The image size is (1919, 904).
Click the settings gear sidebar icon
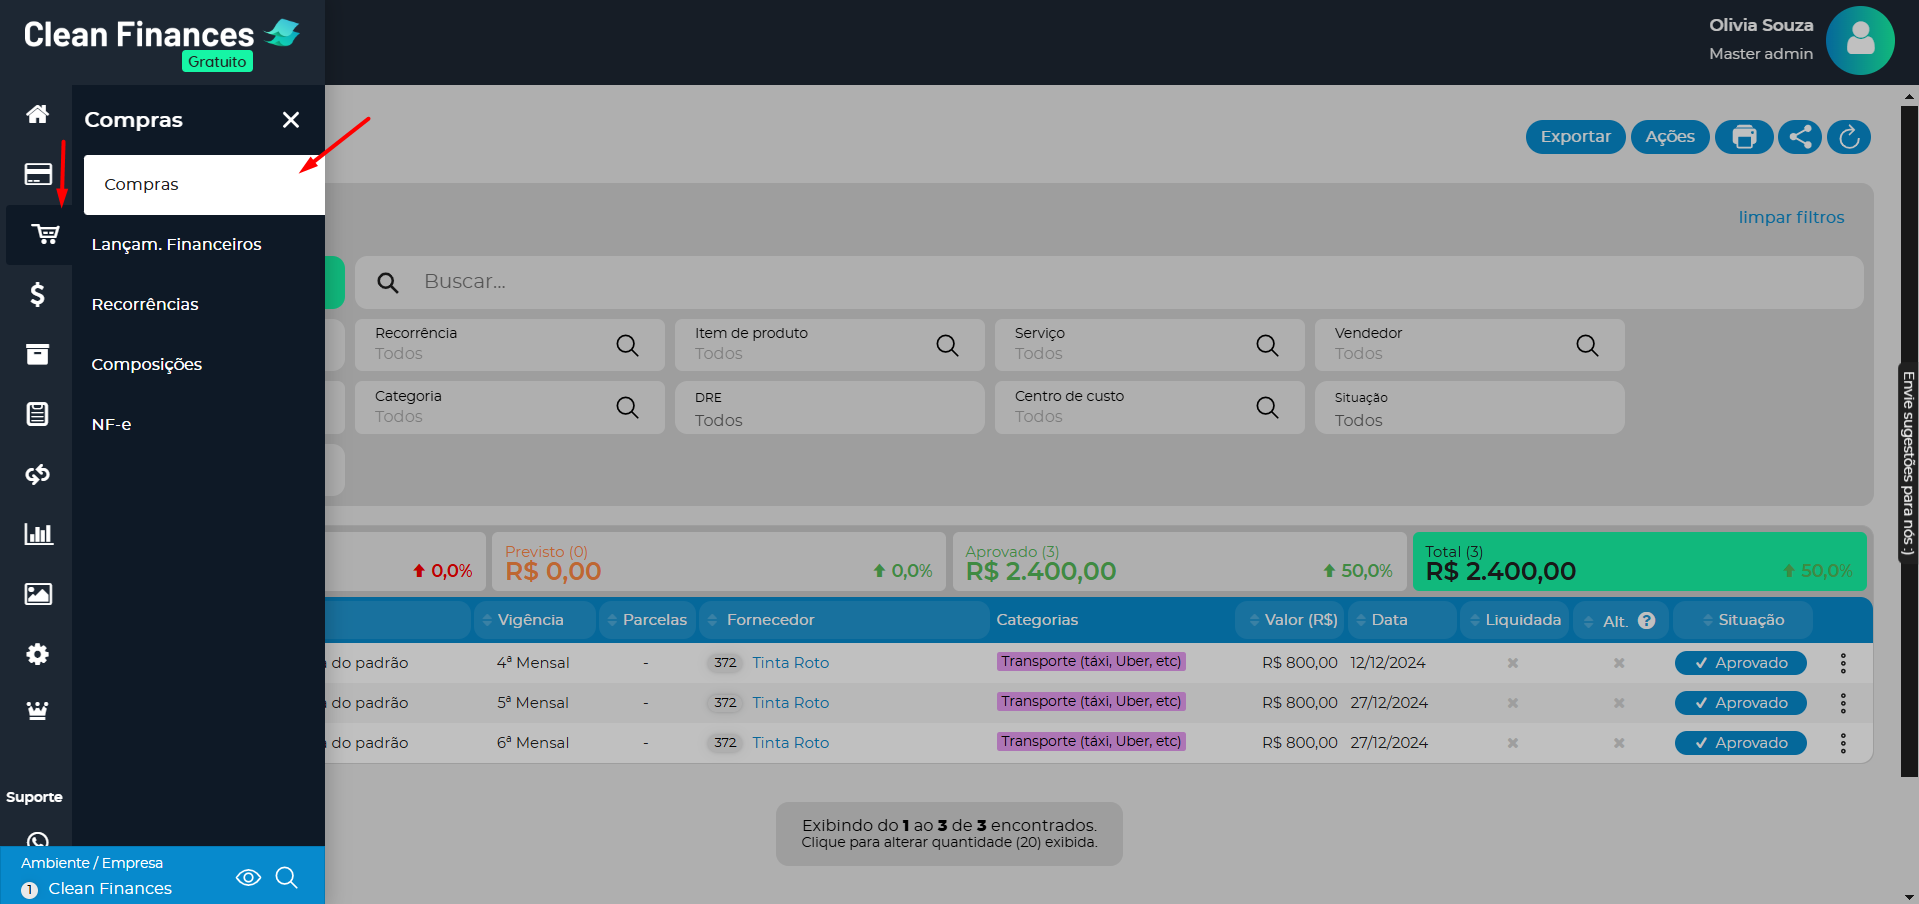click(x=38, y=654)
